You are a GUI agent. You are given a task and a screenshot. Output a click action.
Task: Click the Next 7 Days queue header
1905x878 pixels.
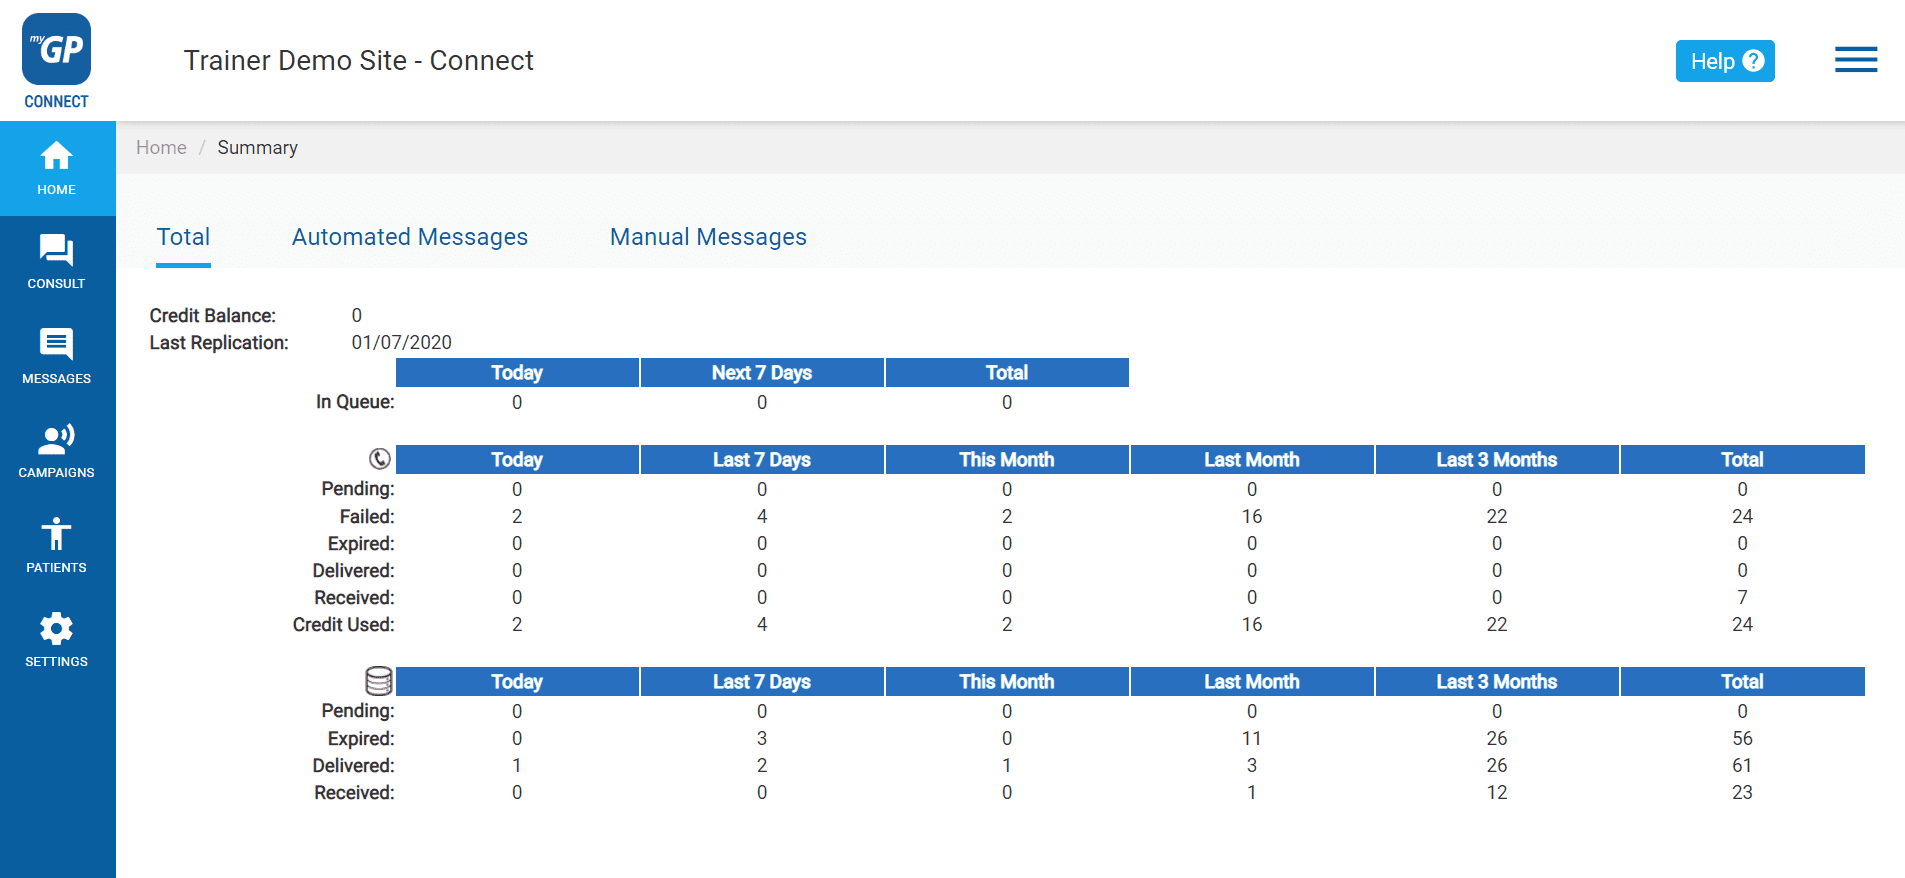762,373
